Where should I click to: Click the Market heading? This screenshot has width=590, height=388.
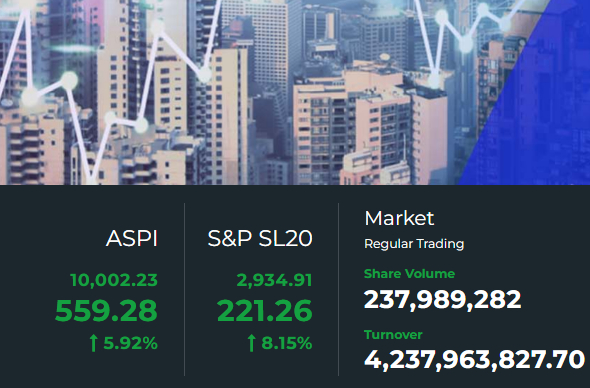click(399, 218)
